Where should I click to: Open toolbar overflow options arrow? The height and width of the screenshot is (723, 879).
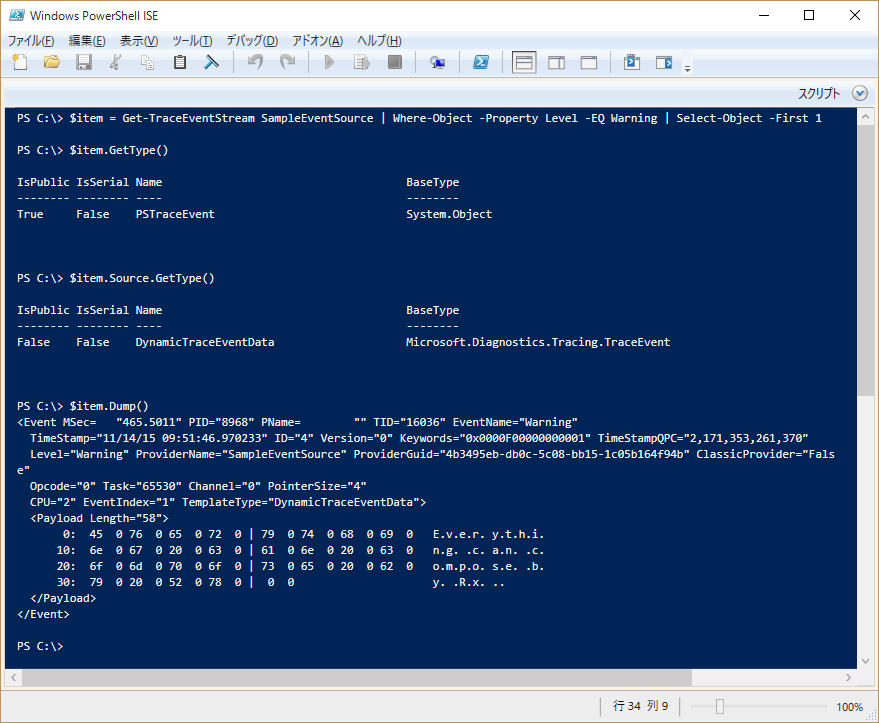687,68
